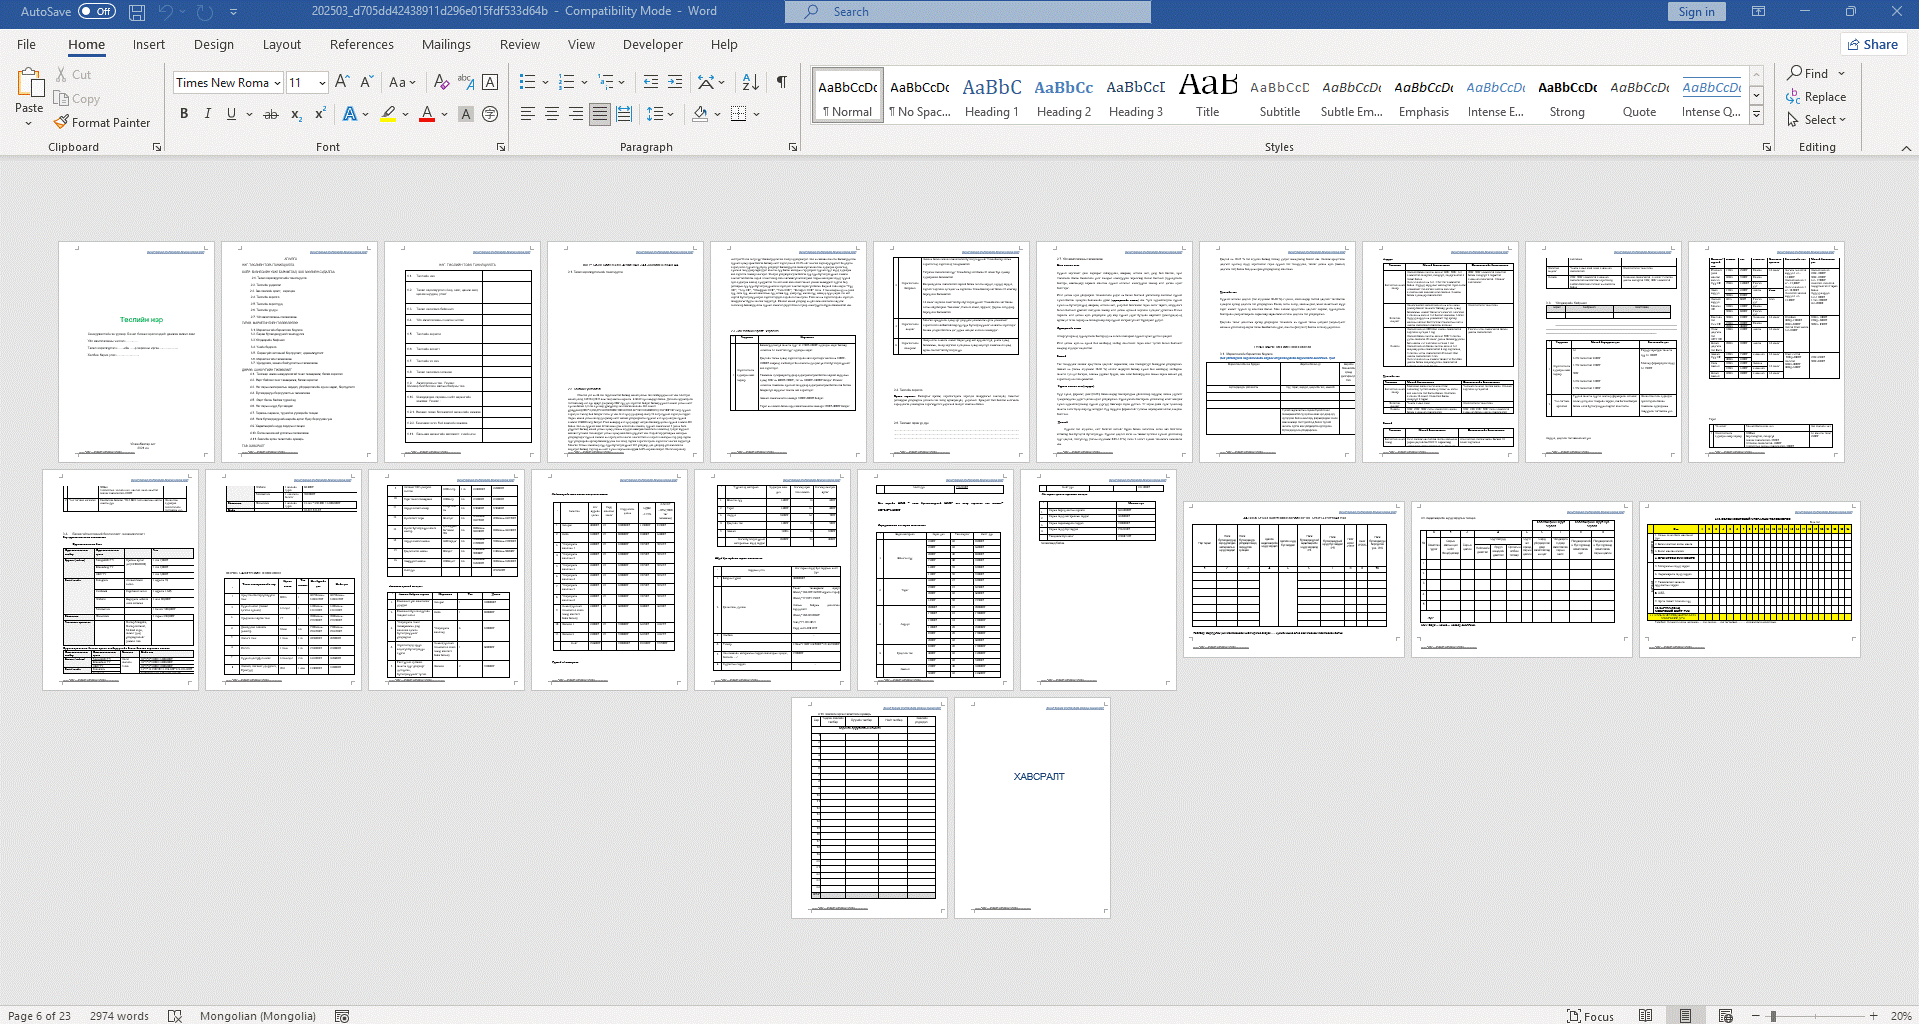
Task: Apply bullet list formatting
Action: [x=527, y=82]
